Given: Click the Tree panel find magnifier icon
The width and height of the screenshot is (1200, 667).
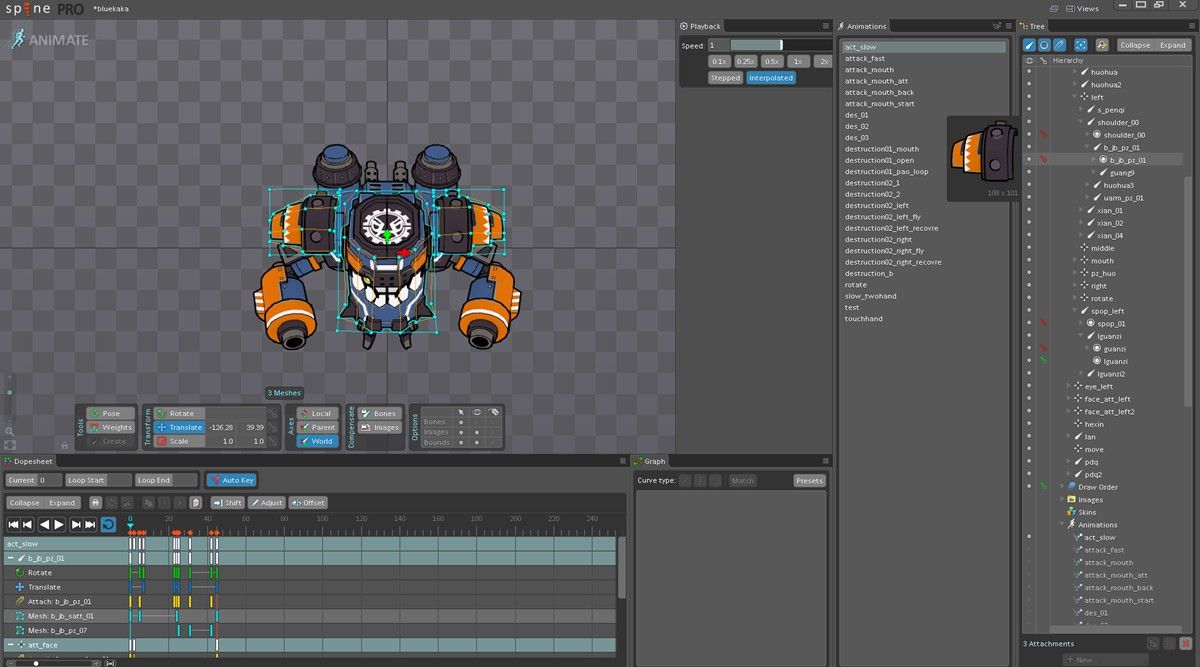Looking at the screenshot, I should (x=1102, y=45).
